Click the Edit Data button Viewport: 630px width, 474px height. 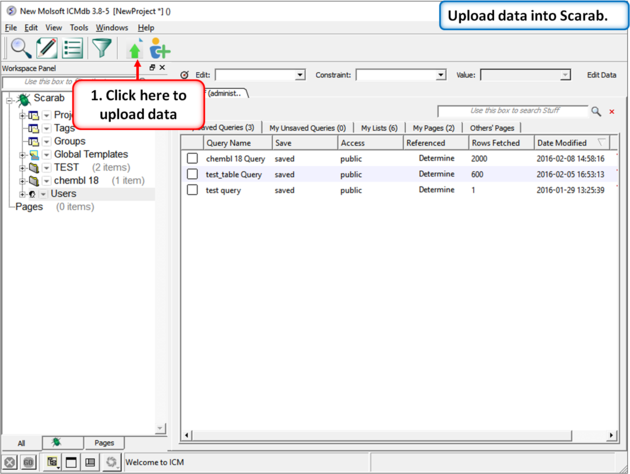click(601, 75)
